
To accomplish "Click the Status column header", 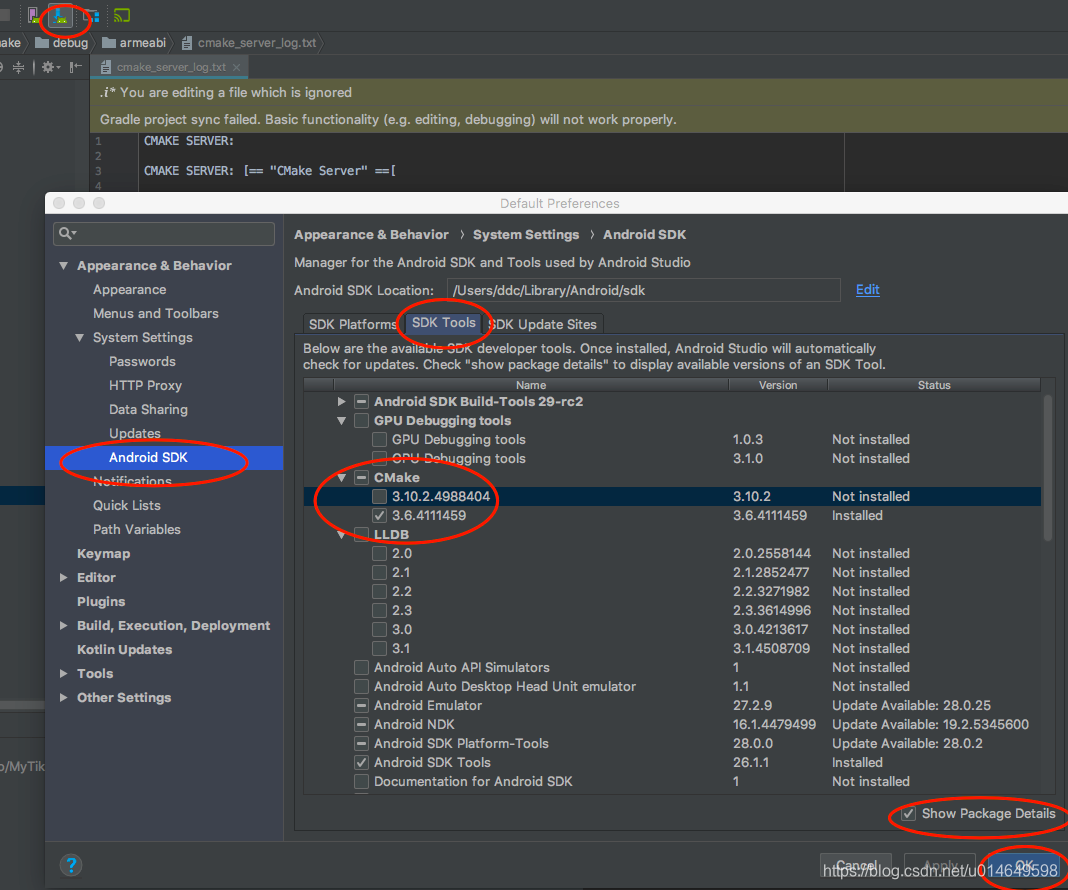I will 934,385.
